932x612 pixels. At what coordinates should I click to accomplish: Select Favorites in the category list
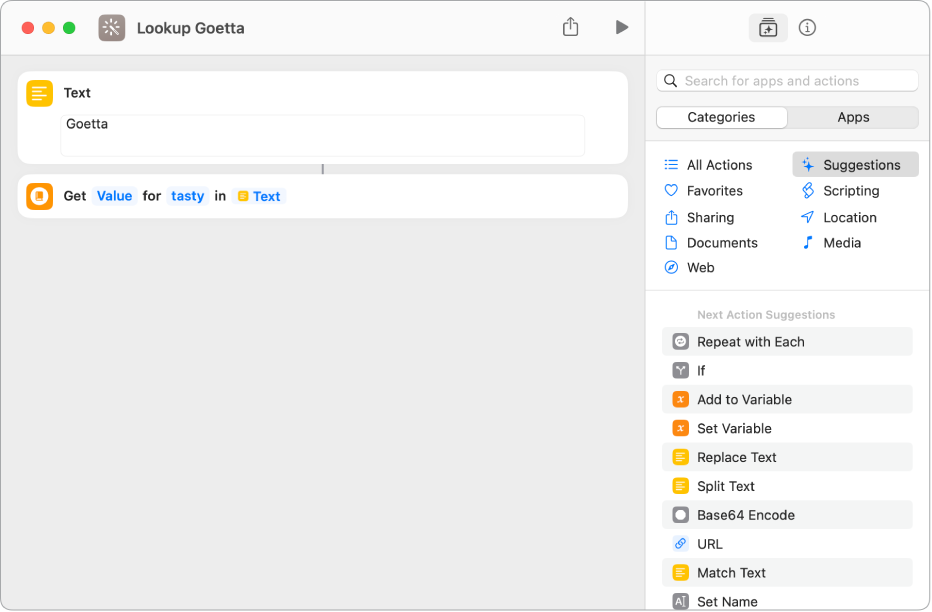714,191
